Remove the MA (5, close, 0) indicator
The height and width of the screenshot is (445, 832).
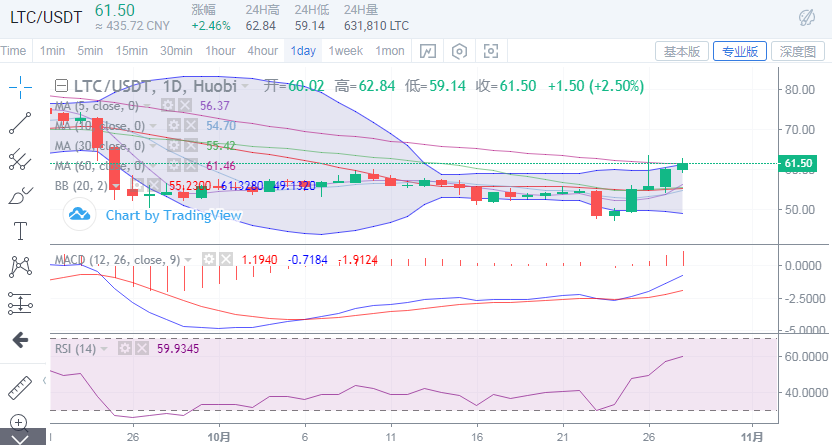tap(184, 106)
